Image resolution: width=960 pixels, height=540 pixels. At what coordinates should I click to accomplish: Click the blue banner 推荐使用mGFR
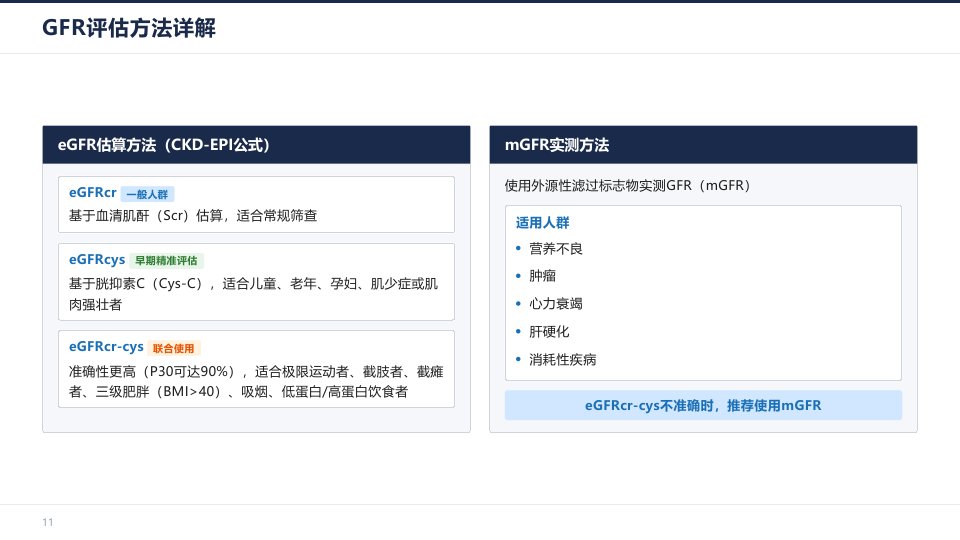pyautogui.click(x=703, y=405)
